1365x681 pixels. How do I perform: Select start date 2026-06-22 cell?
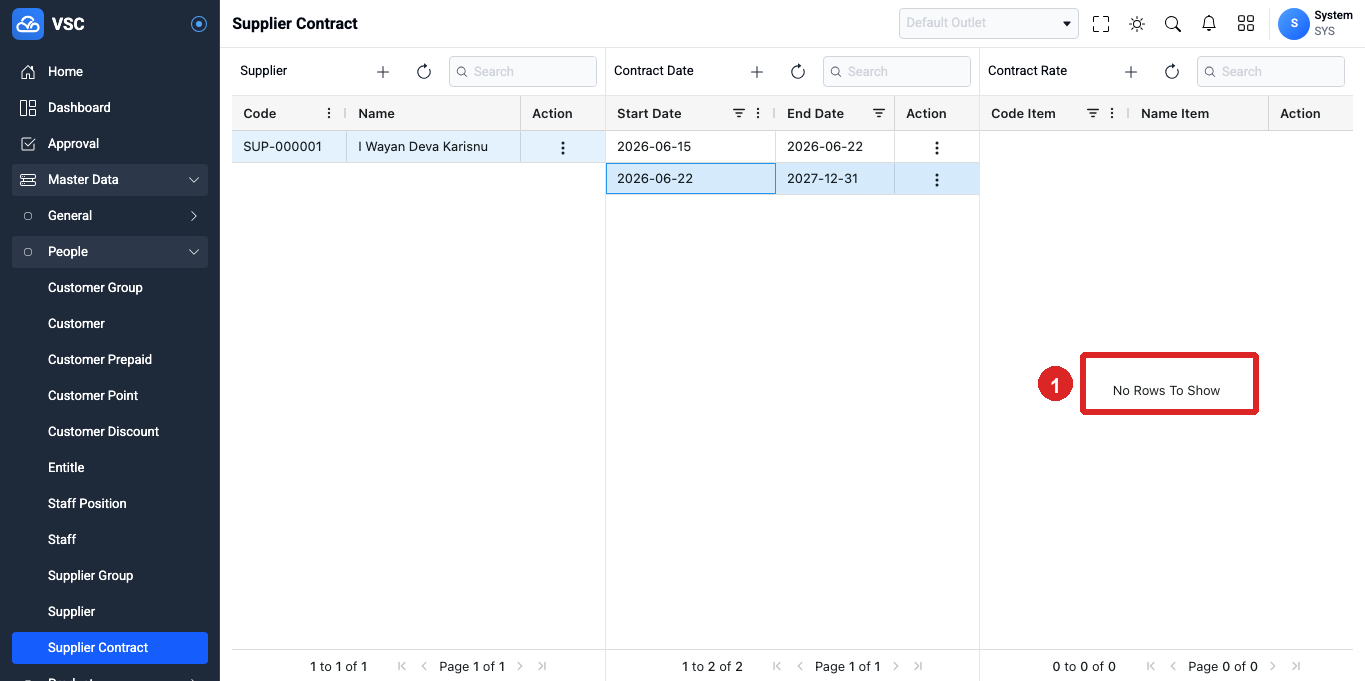[691, 179]
